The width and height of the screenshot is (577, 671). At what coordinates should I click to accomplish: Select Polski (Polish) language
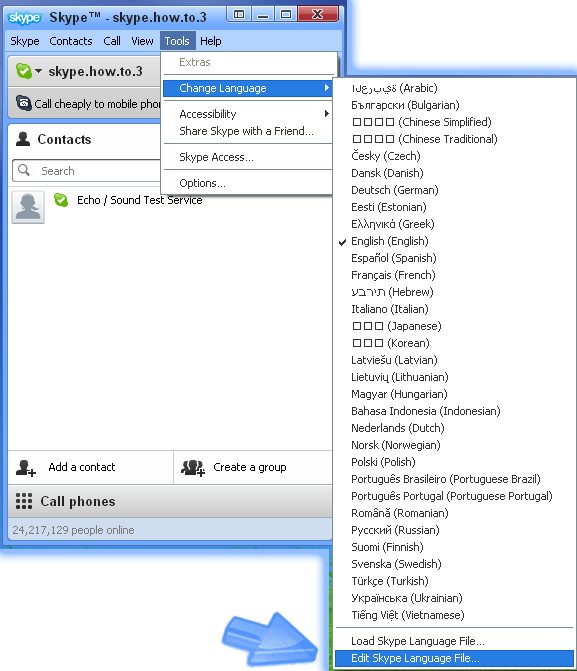[383, 462]
